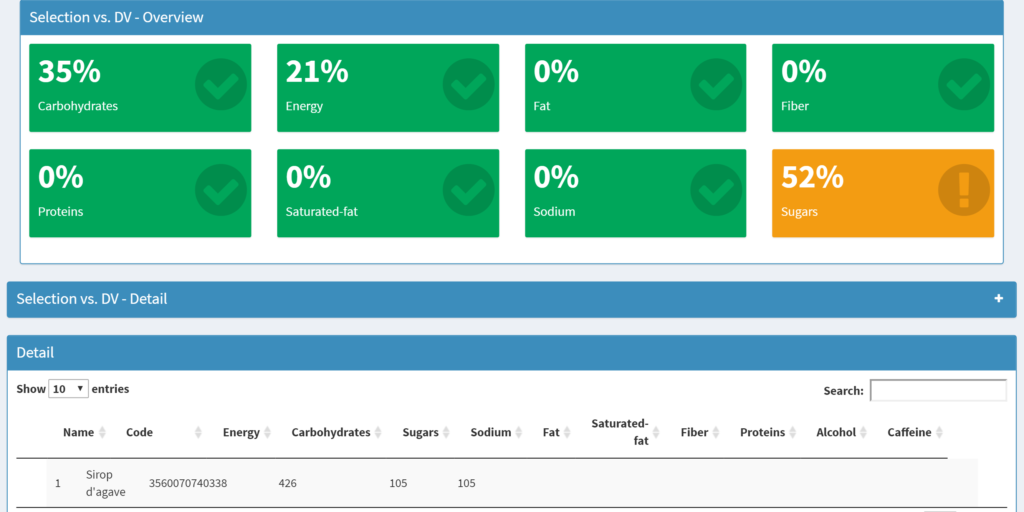
Task: Click the Proteins checkmark icon
Action: [x=219, y=190]
